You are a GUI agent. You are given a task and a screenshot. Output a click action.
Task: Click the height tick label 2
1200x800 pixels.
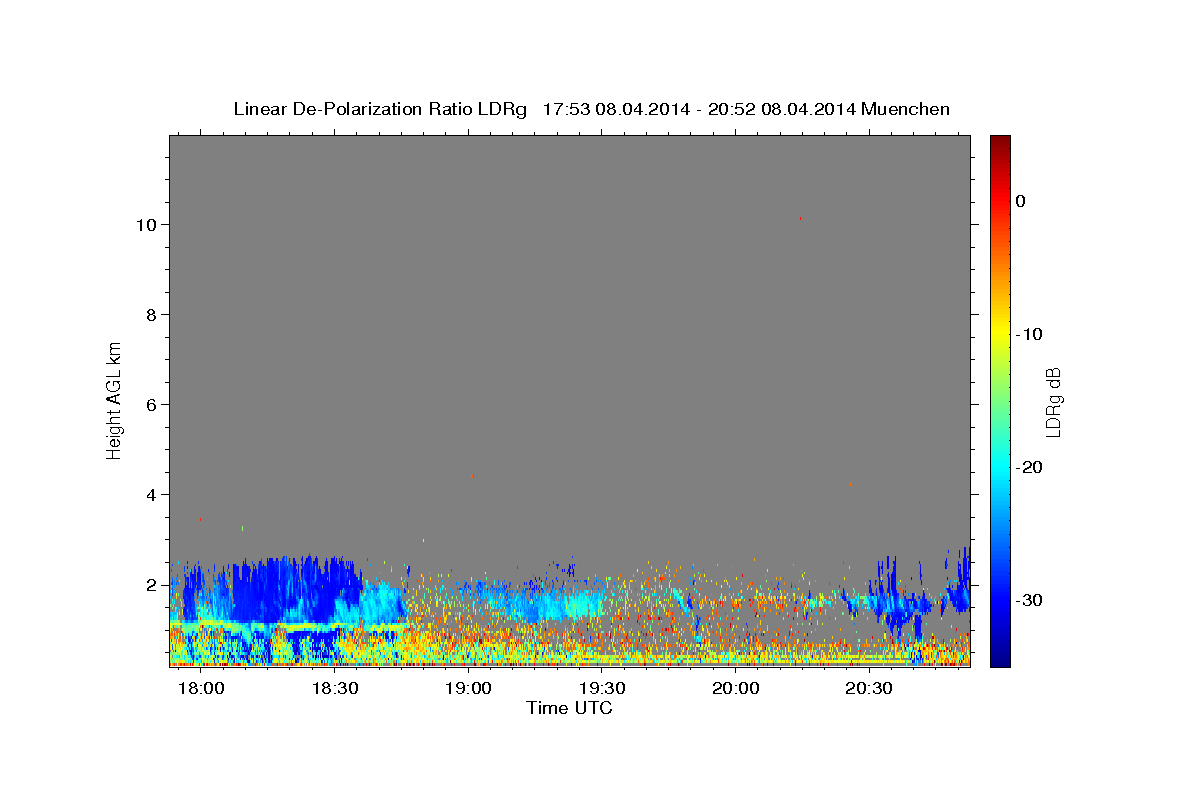(151, 585)
